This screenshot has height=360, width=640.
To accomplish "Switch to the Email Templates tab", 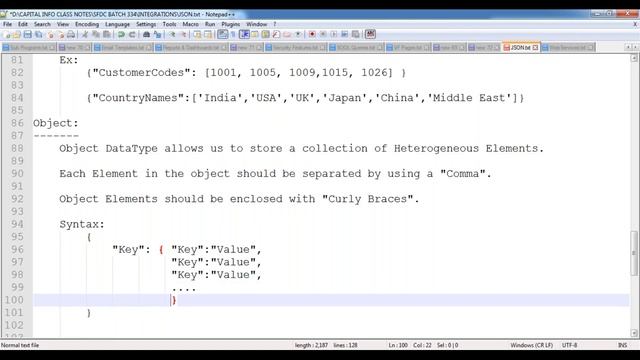I will click(x=123, y=48).
